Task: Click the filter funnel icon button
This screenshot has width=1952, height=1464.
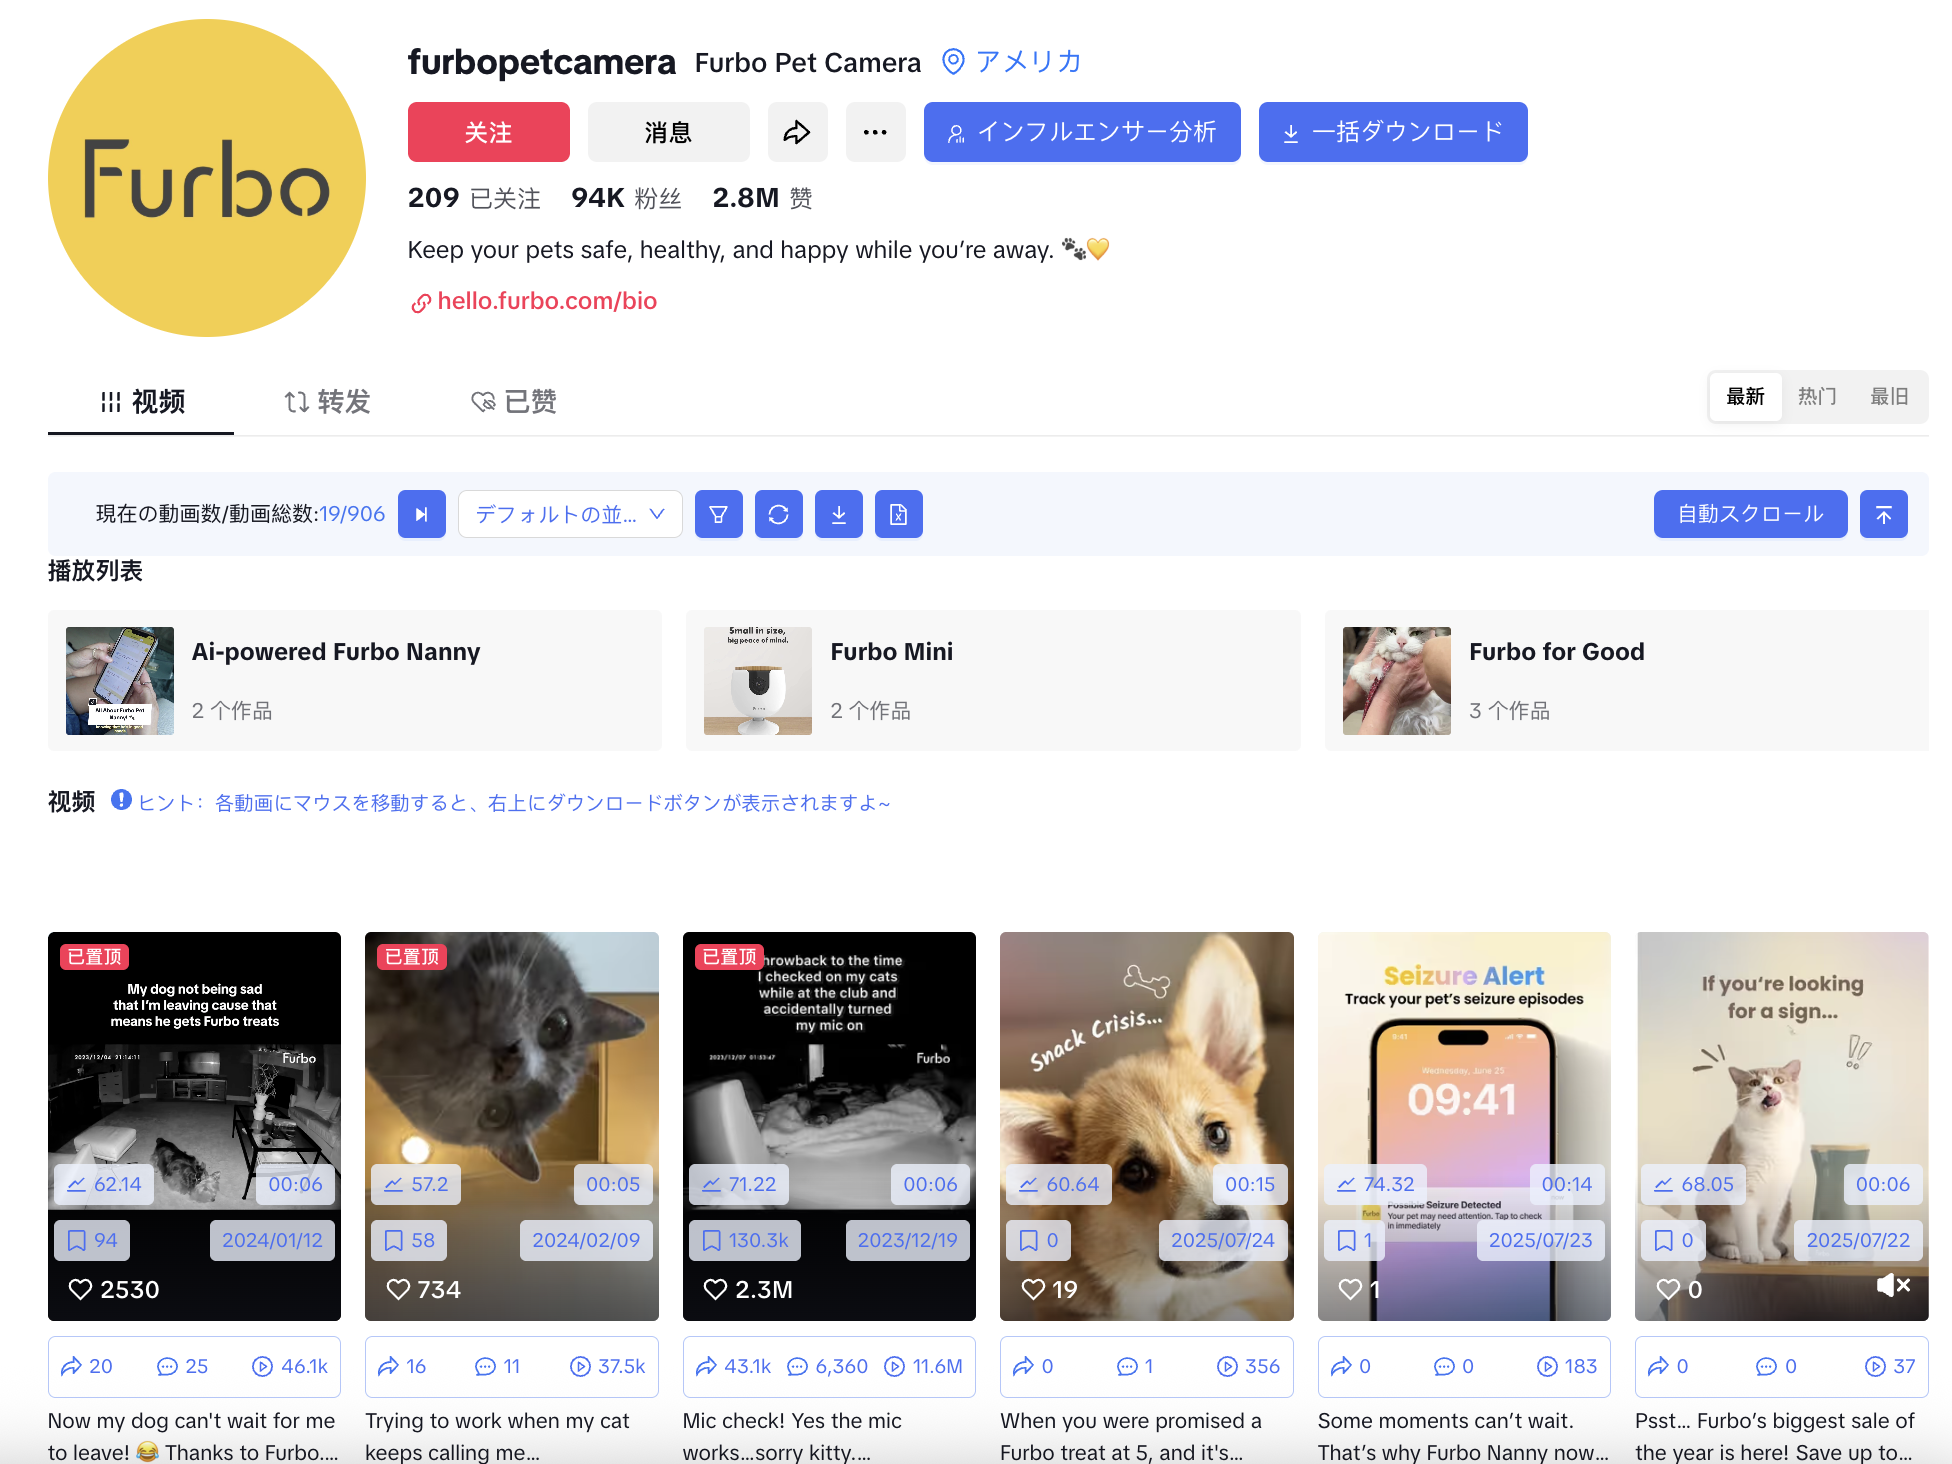Action: coord(719,514)
